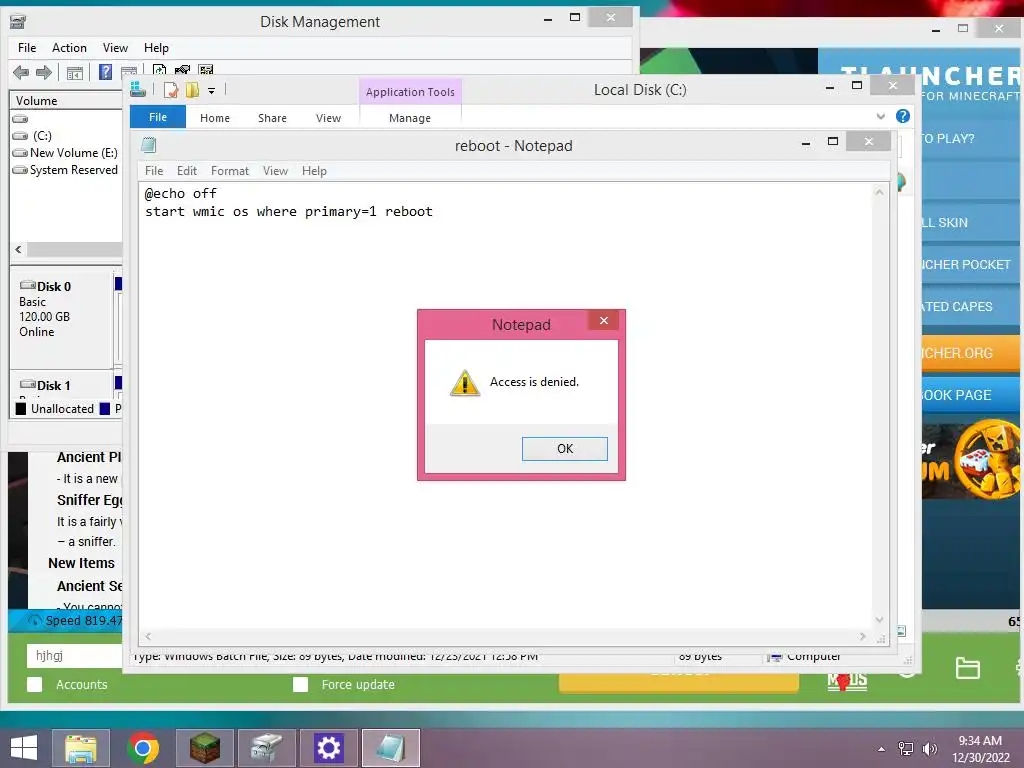Click the volume speaker icon in tray
The image size is (1024, 768).
click(929, 749)
